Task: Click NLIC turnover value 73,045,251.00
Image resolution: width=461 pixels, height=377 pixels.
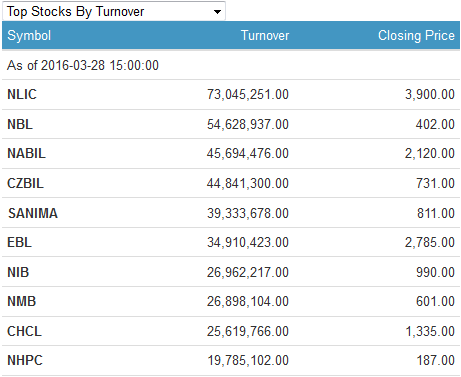Action: pos(248,94)
